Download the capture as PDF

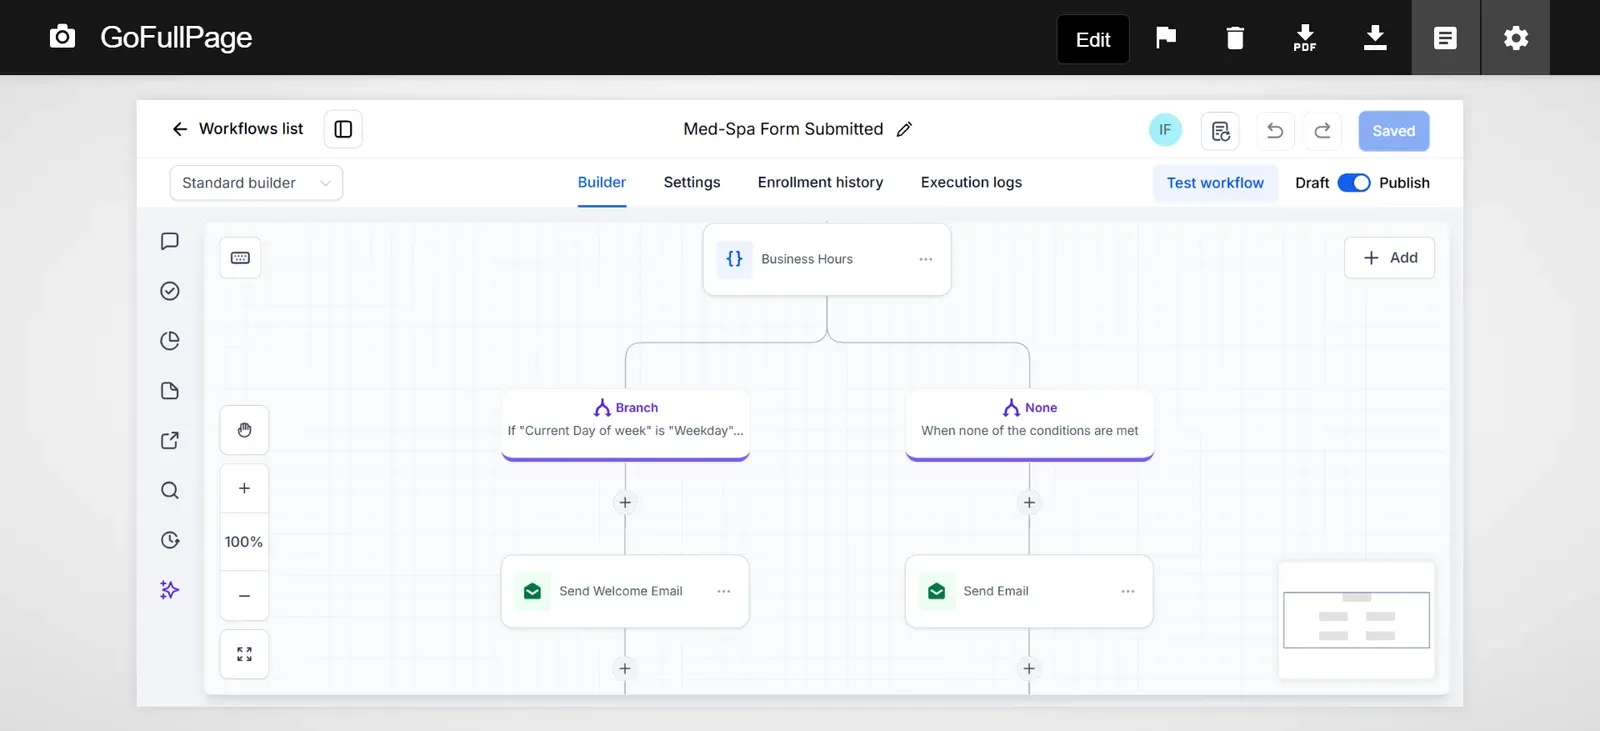[x=1305, y=38]
